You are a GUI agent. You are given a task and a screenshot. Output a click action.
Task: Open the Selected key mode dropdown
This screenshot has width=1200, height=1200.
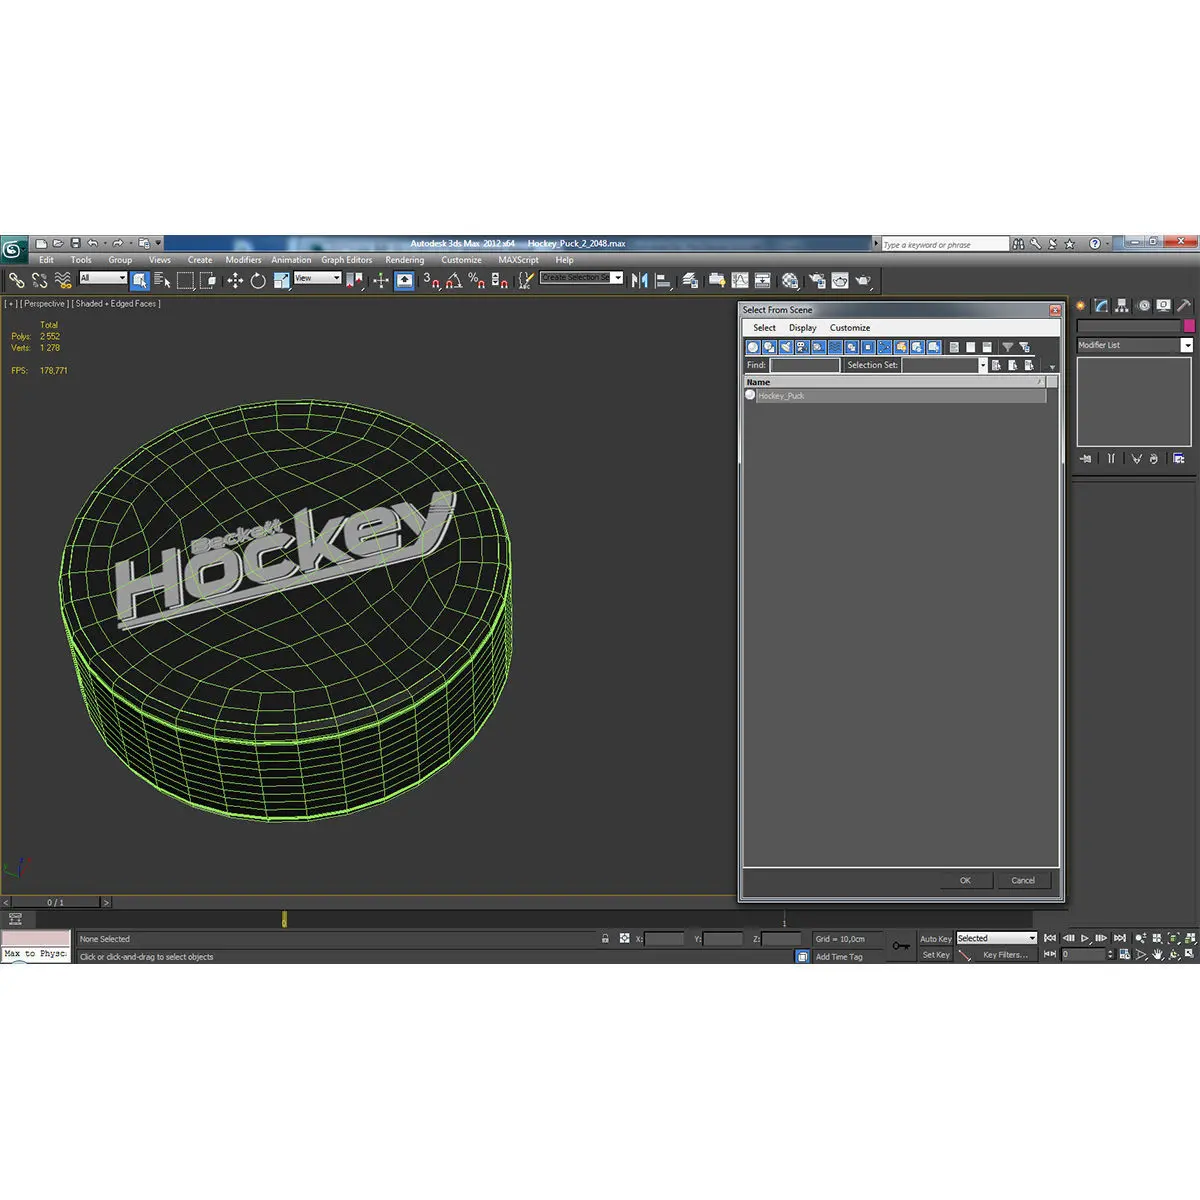997,938
